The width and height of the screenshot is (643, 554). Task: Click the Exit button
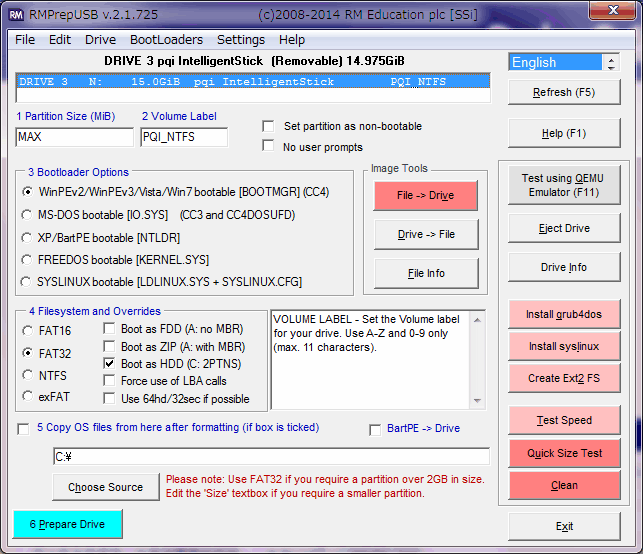[x=564, y=526]
